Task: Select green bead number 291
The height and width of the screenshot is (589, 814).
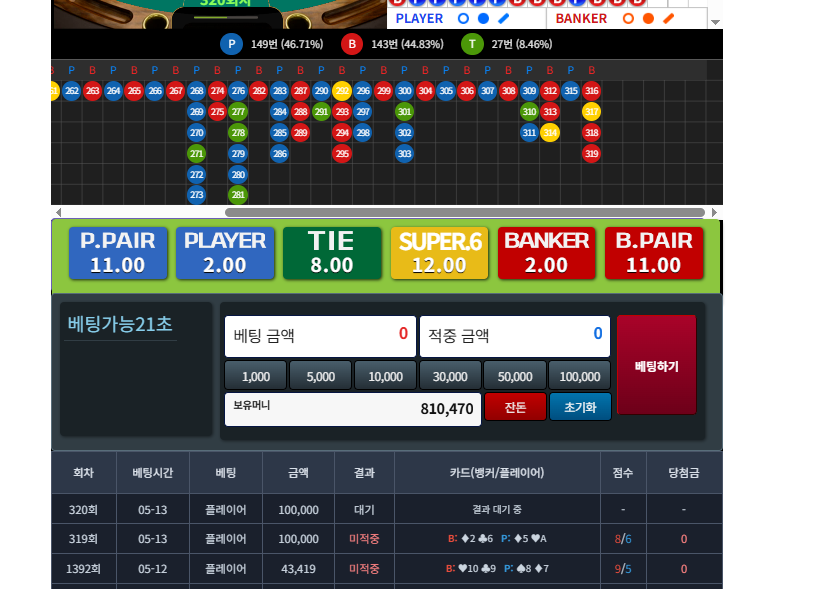Action: (321, 112)
